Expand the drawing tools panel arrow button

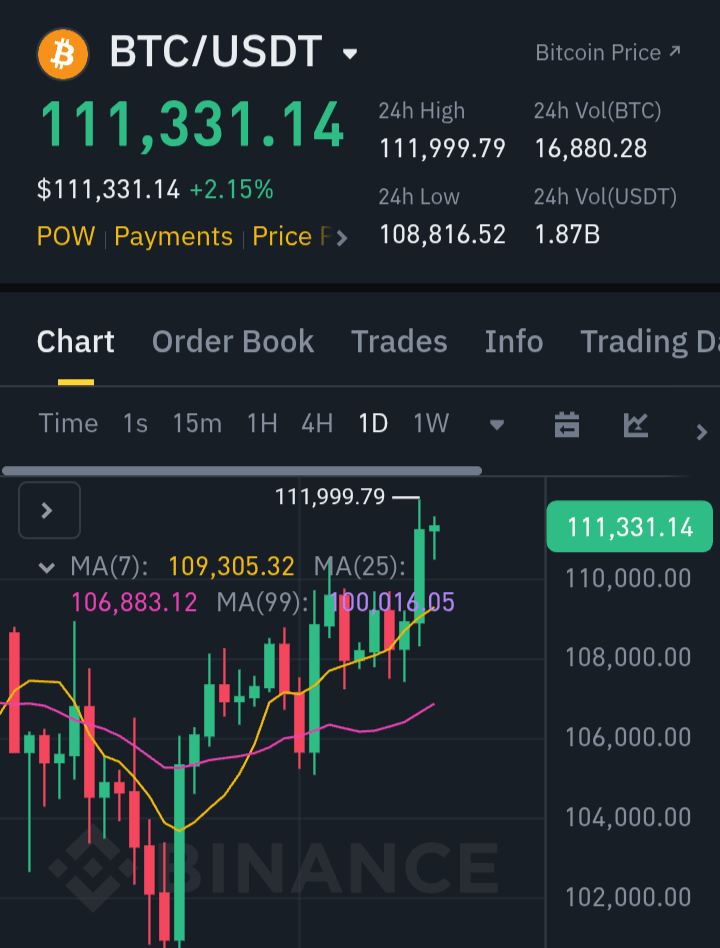(49, 510)
